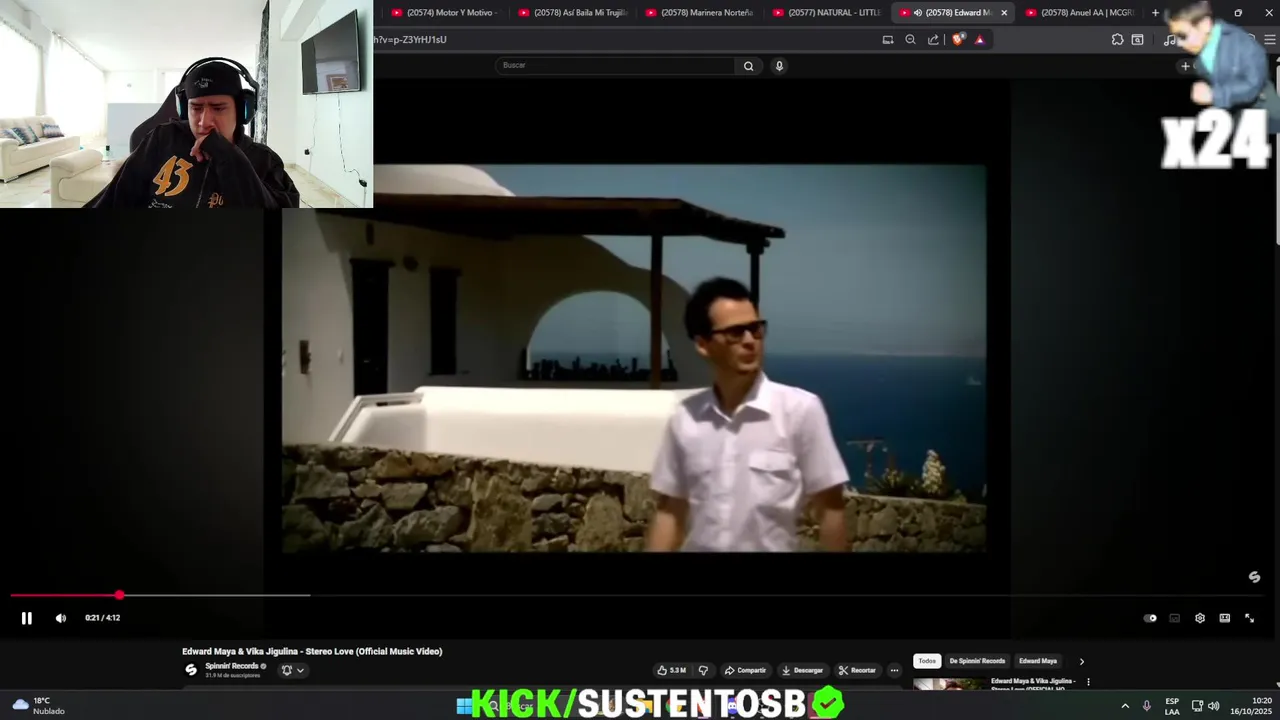Share page via address bar share icon
Viewport: 1280px width, 720px height.
(x=933, y=40)
